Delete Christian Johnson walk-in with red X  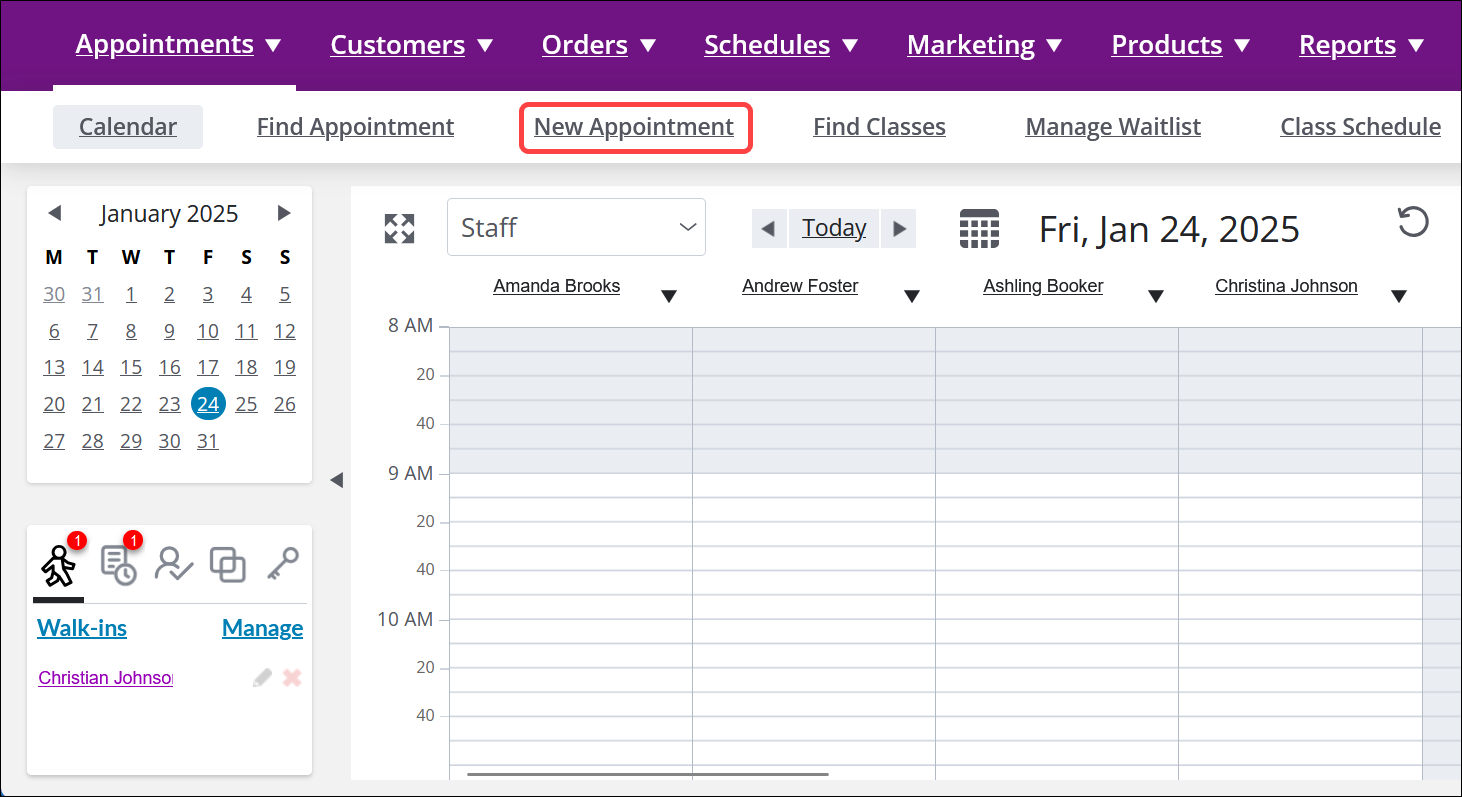(x=292, y=678)
